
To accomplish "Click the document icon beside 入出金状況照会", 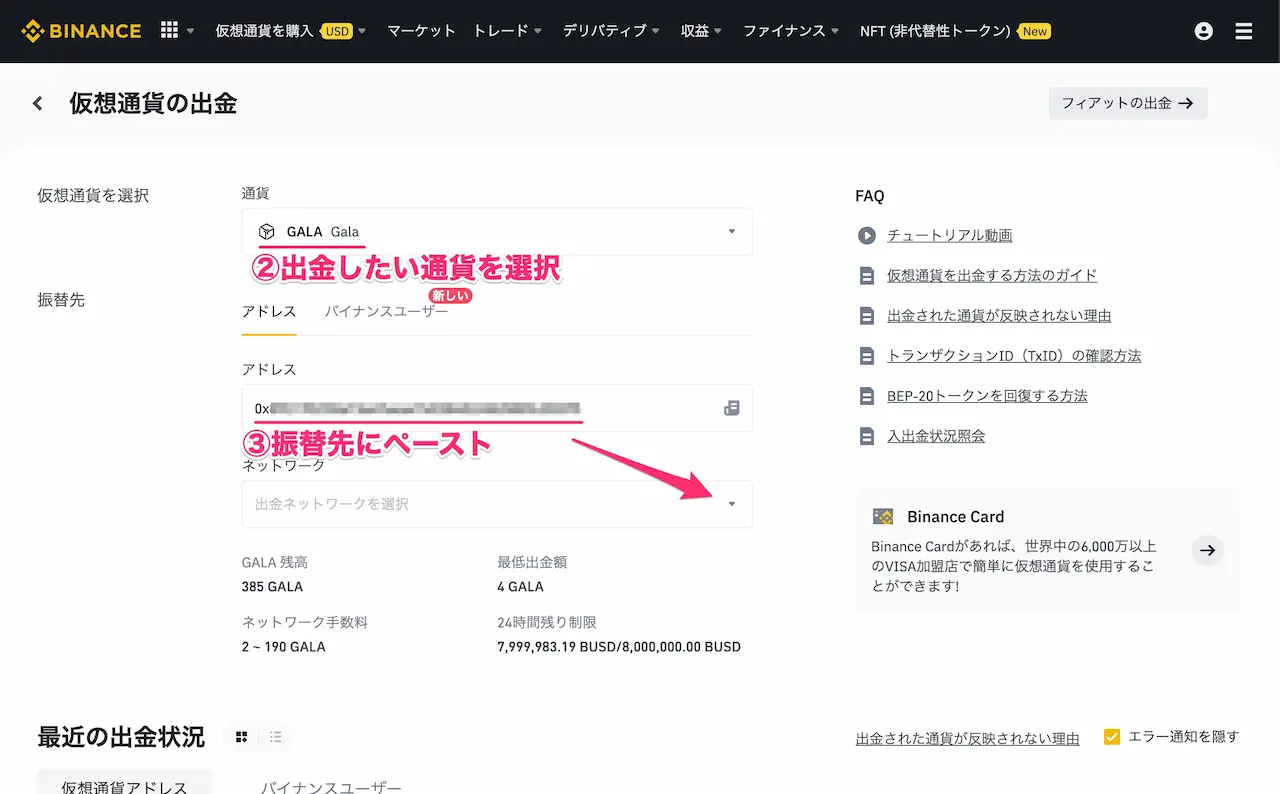I will 866,436.
